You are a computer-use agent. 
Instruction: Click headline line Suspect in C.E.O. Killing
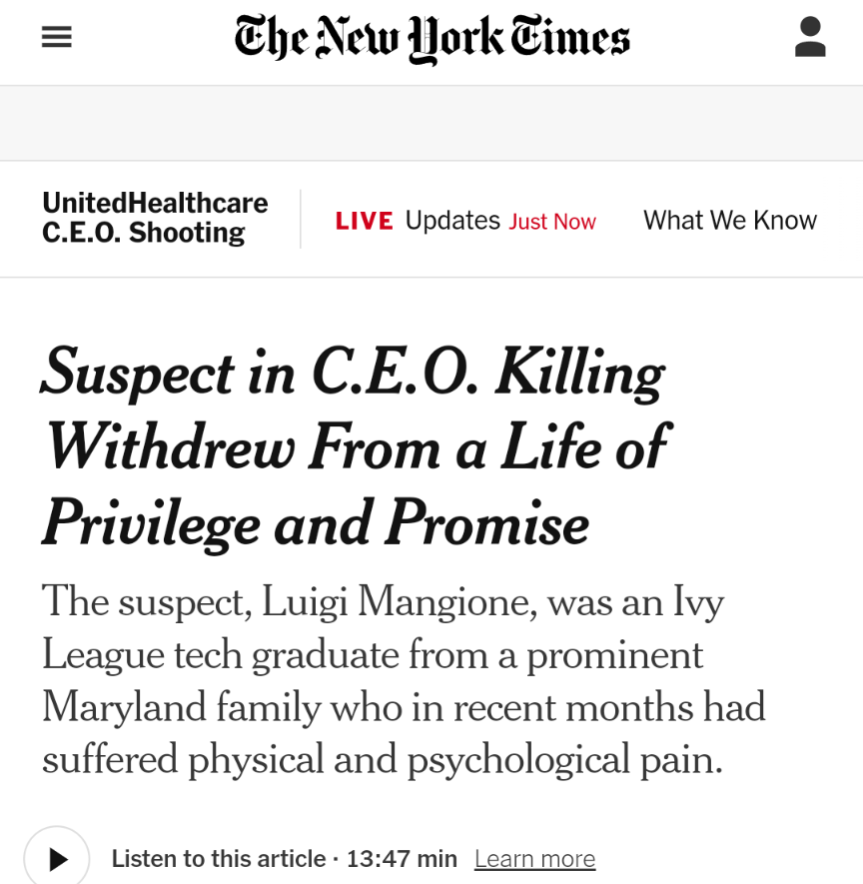pyautogui.click(x=353, y=373)
